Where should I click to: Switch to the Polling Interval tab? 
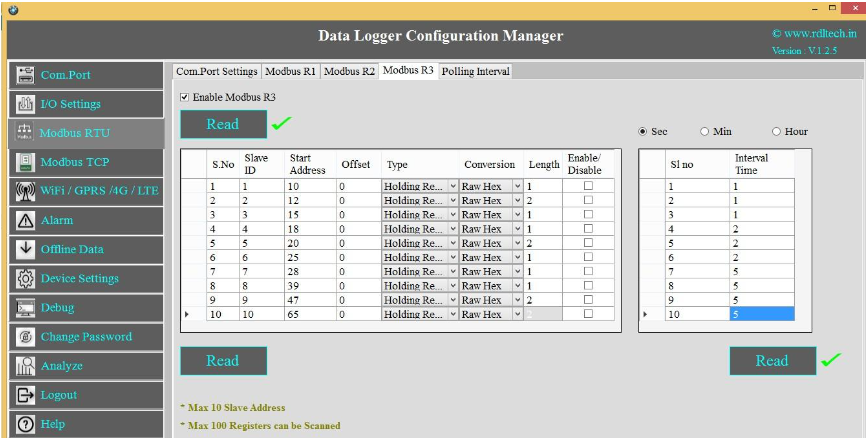pyautogui.click(x=475, y=72)
